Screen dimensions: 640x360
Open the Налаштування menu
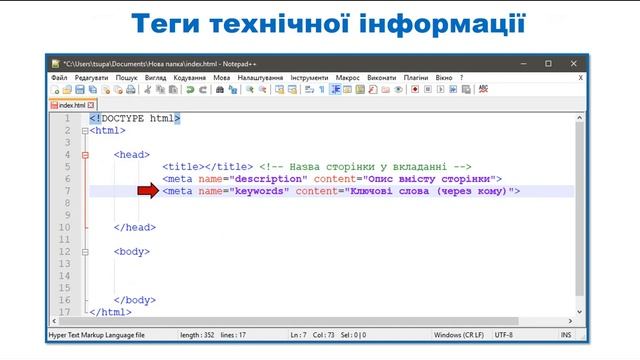pyautogui.click(x=260, y=78)
